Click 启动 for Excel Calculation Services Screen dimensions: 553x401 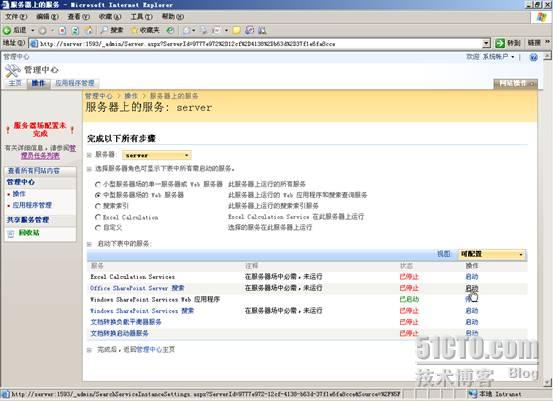472,277
